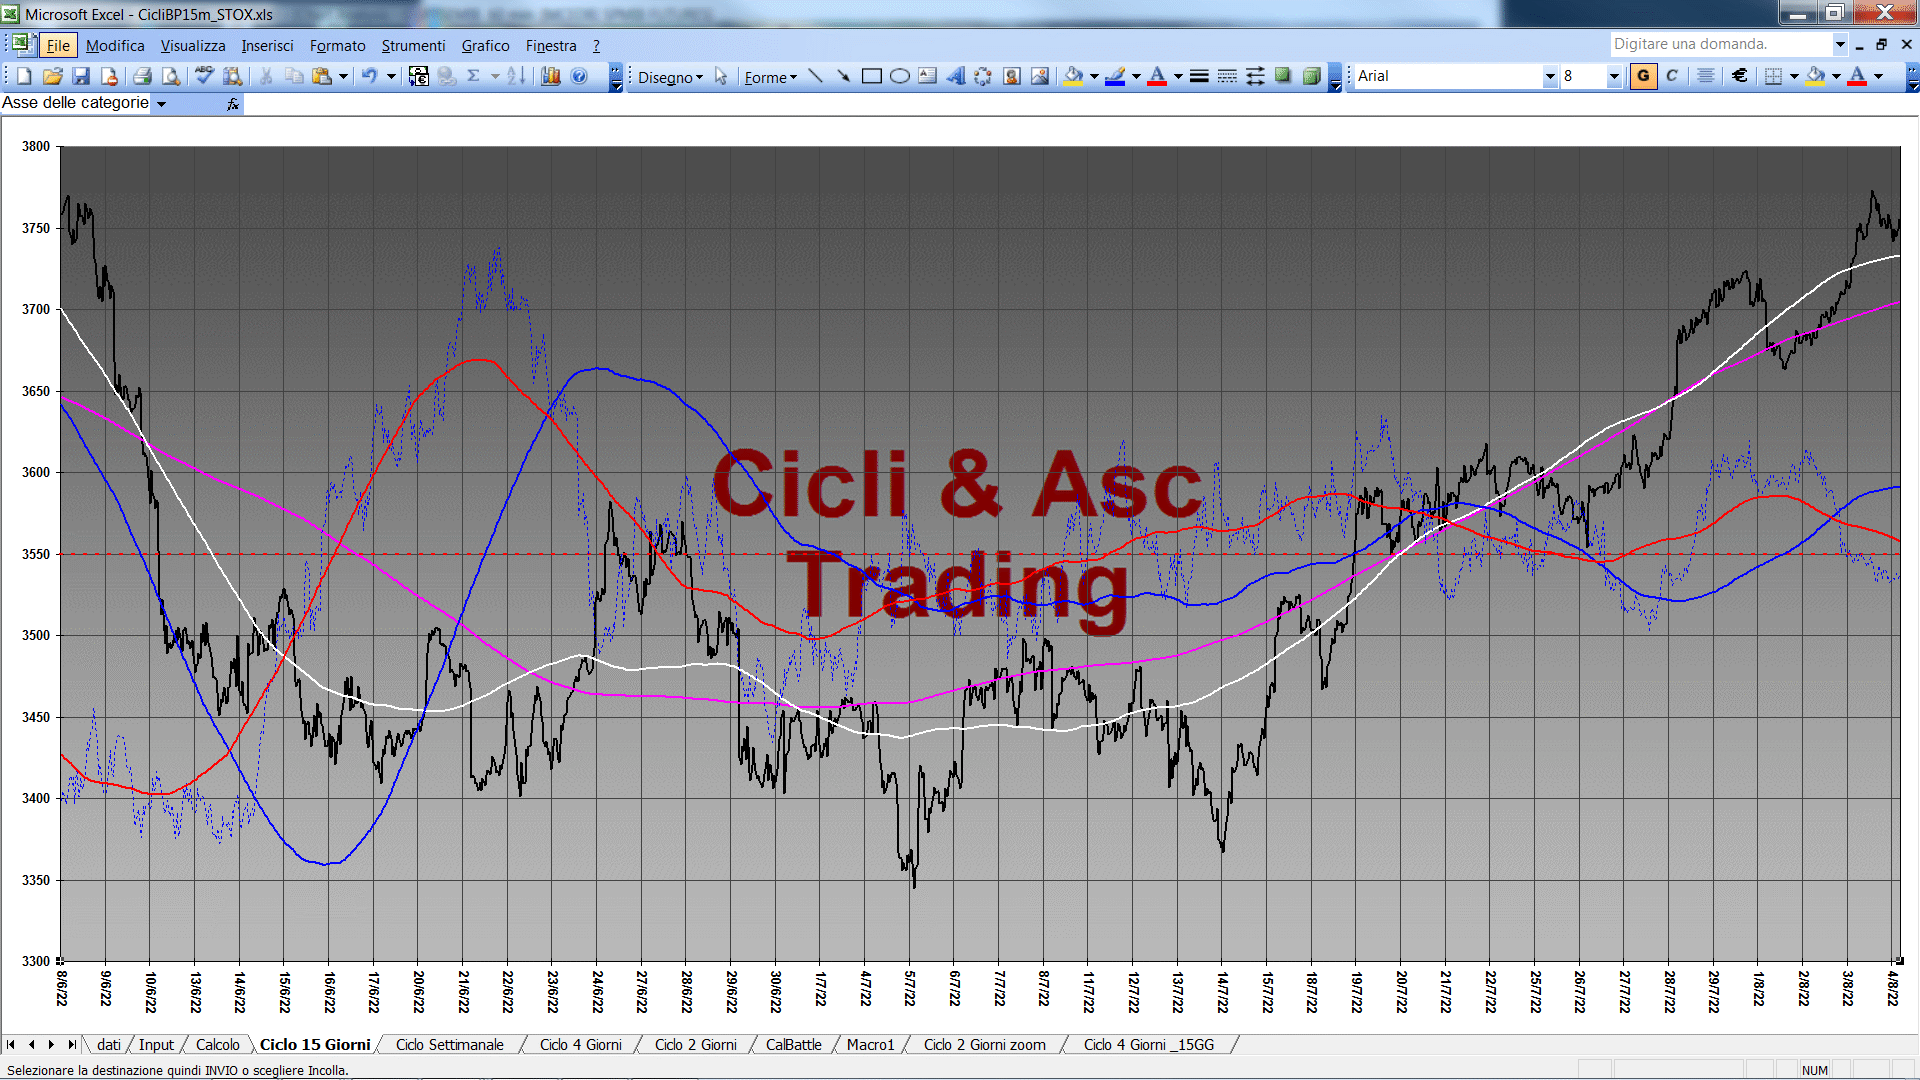
Task: Switch to the Macro1 sheet tab
Action: 870,1044
